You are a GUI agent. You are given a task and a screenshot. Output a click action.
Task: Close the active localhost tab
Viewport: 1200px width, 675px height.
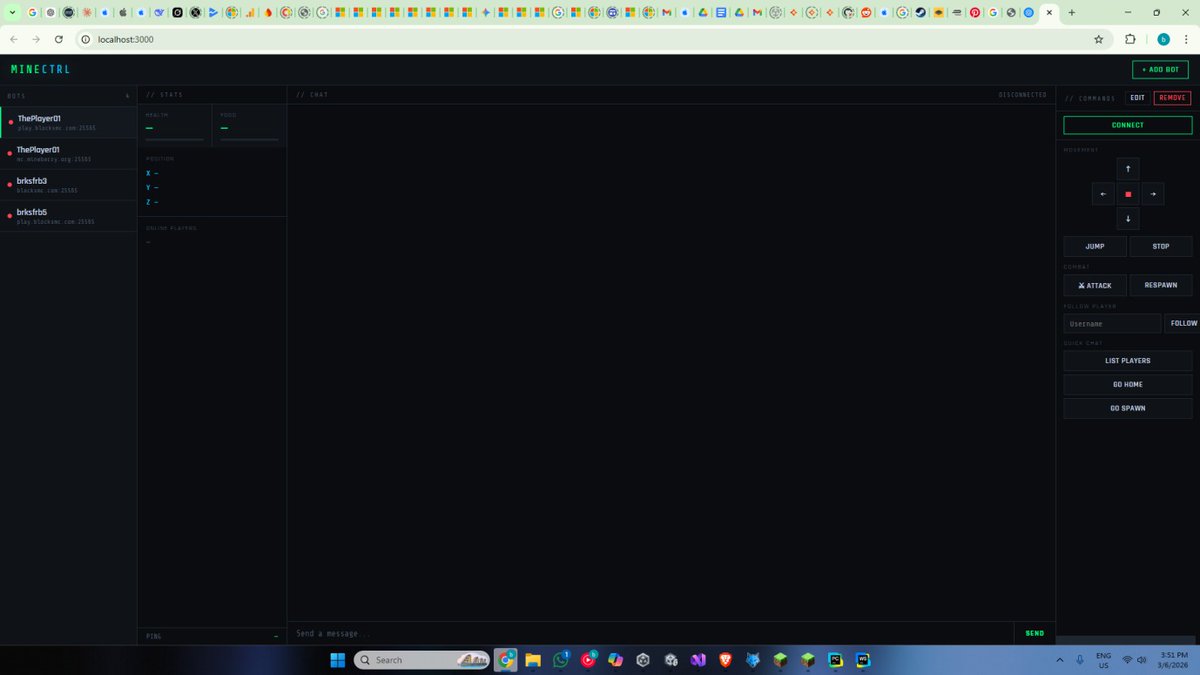(1049, 13)
